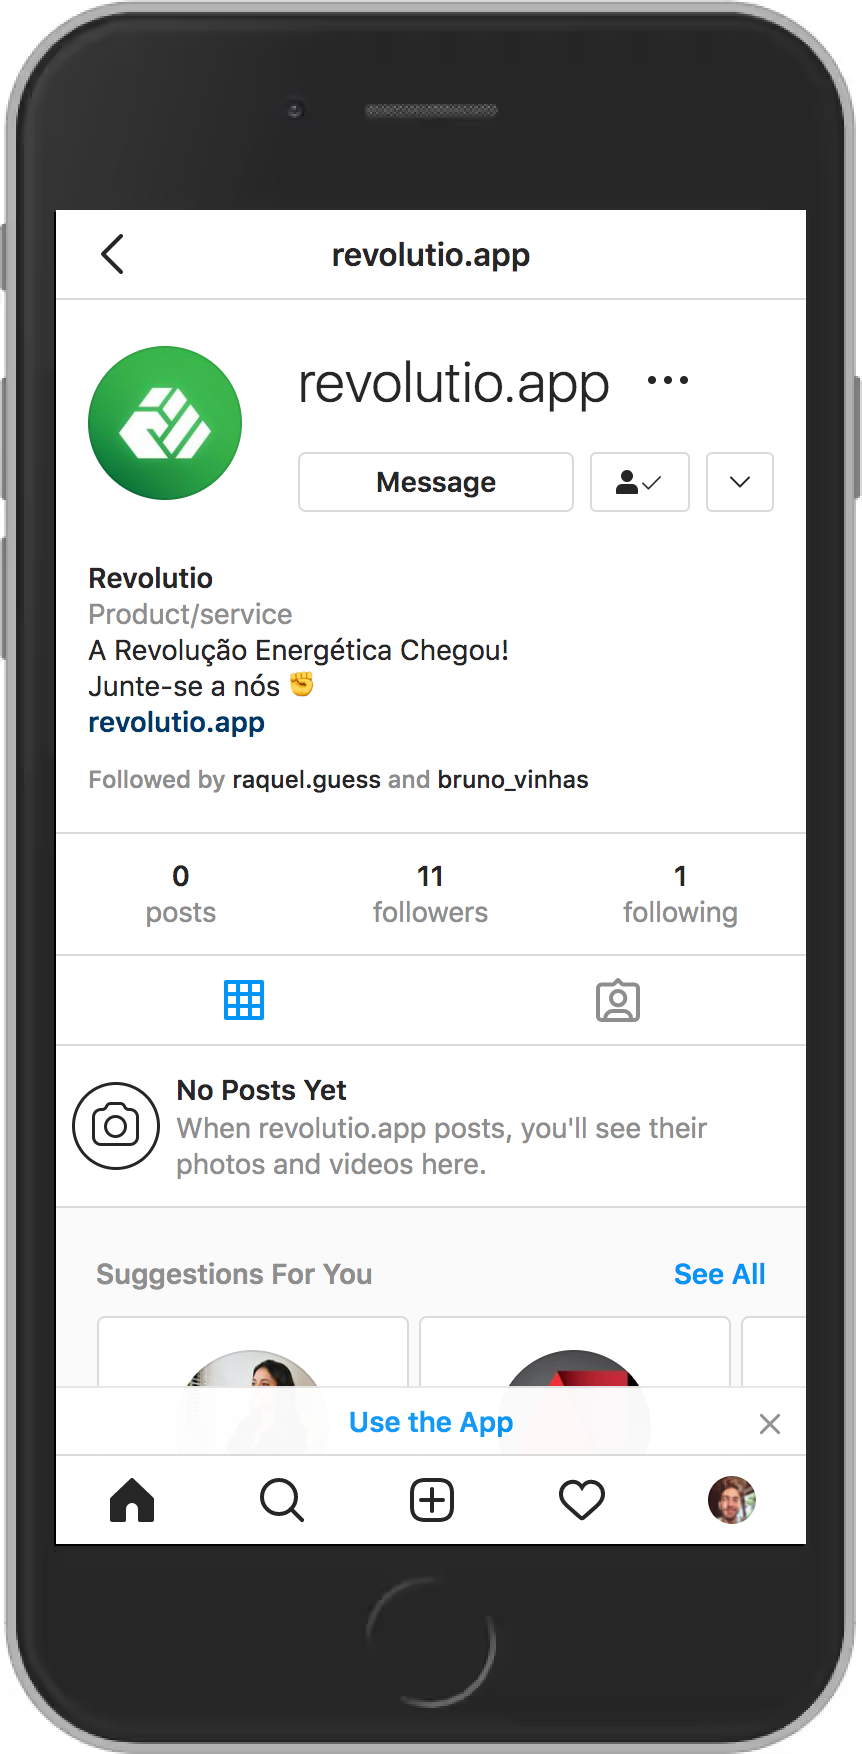862x1754 pixels.
Task: View the 11 followers list
Action: tap(431, 894)
